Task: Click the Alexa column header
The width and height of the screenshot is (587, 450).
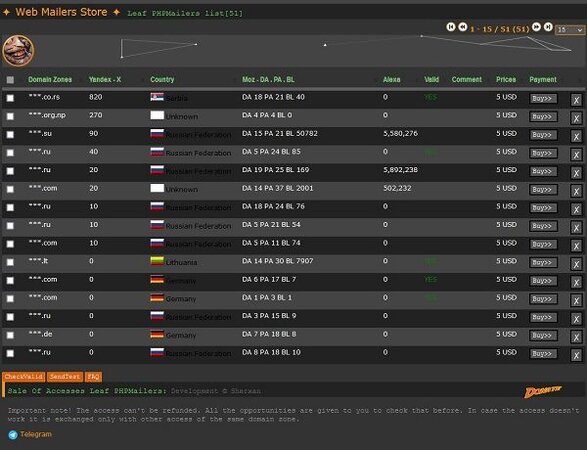Action: click(392, 79)
